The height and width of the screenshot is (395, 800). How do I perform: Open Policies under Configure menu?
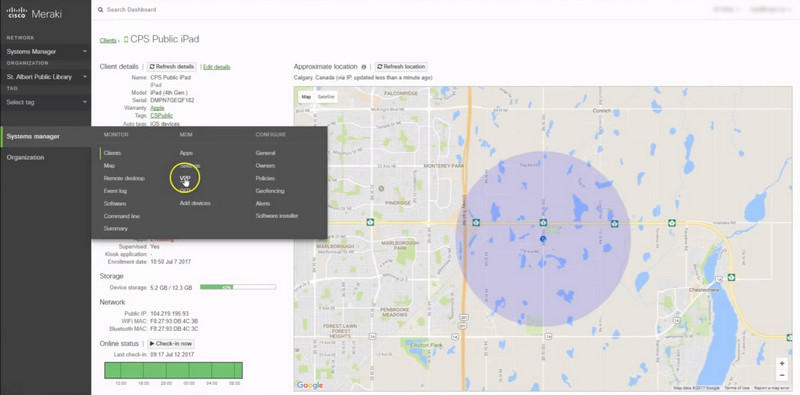pos(265,179)
